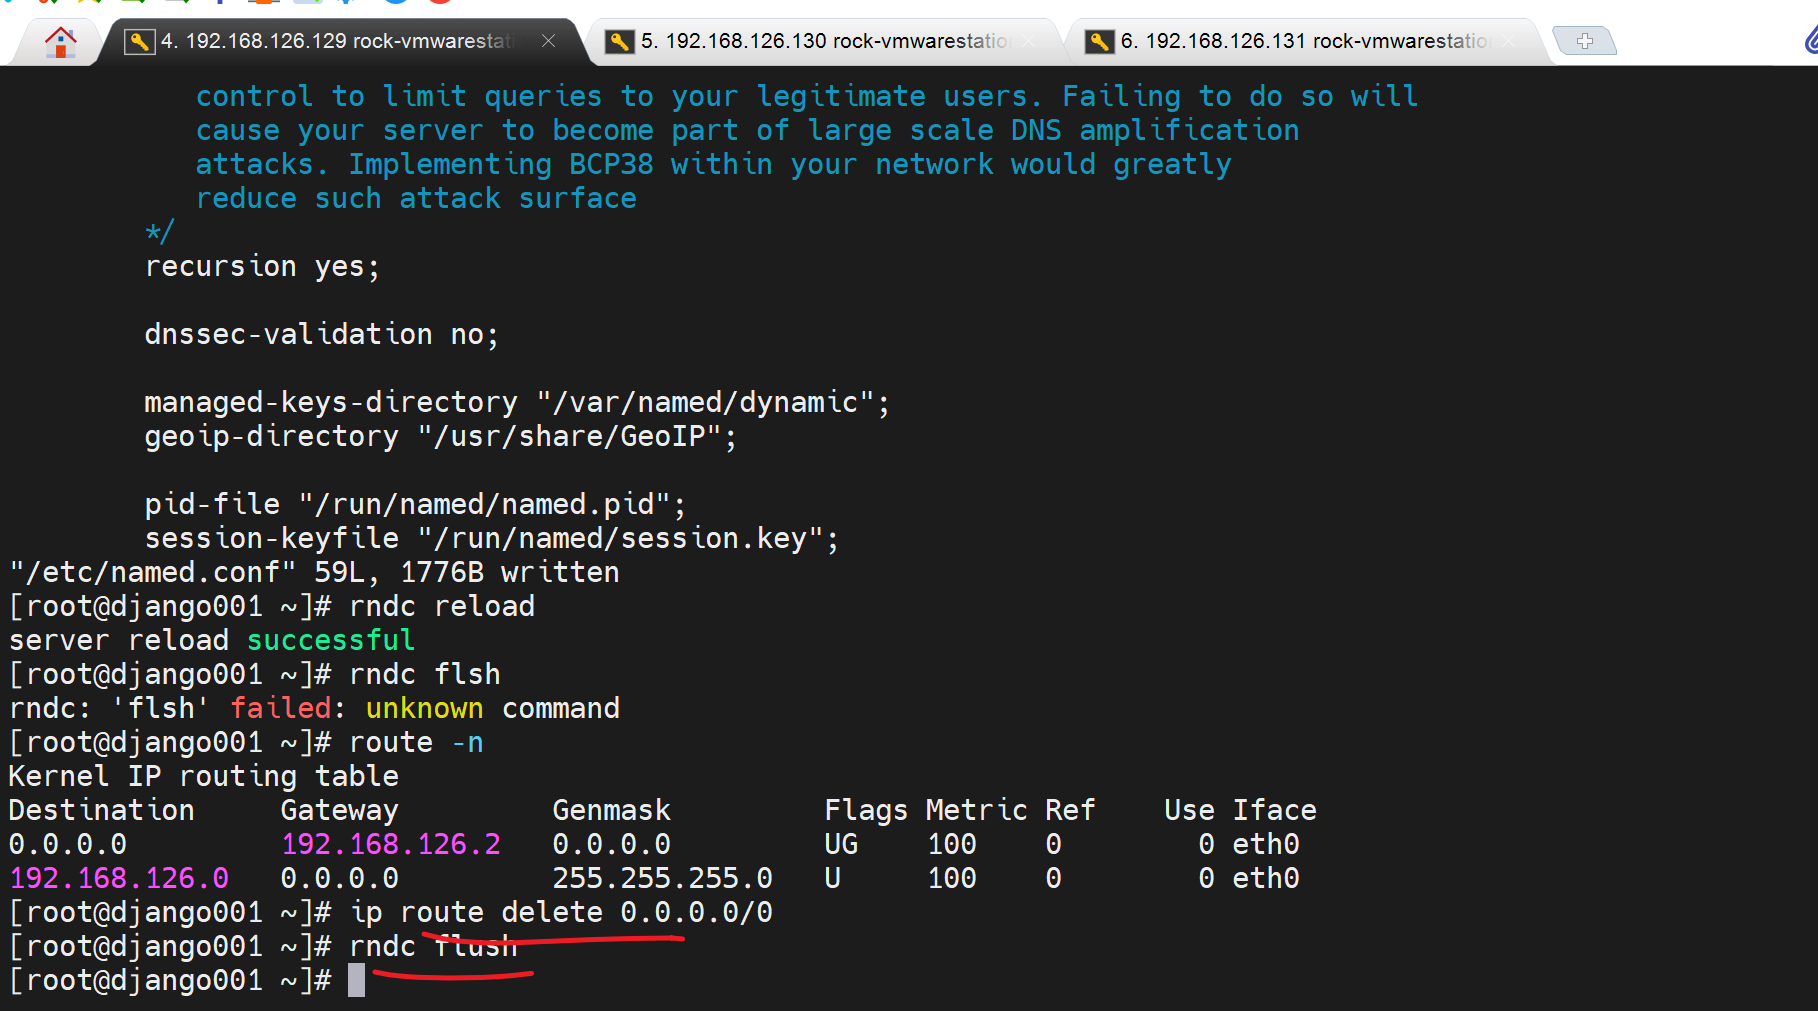Screen dimensions: 1818x1011
Task: Close the 192.168.126.131 session tab
Action: point(1509,41)
